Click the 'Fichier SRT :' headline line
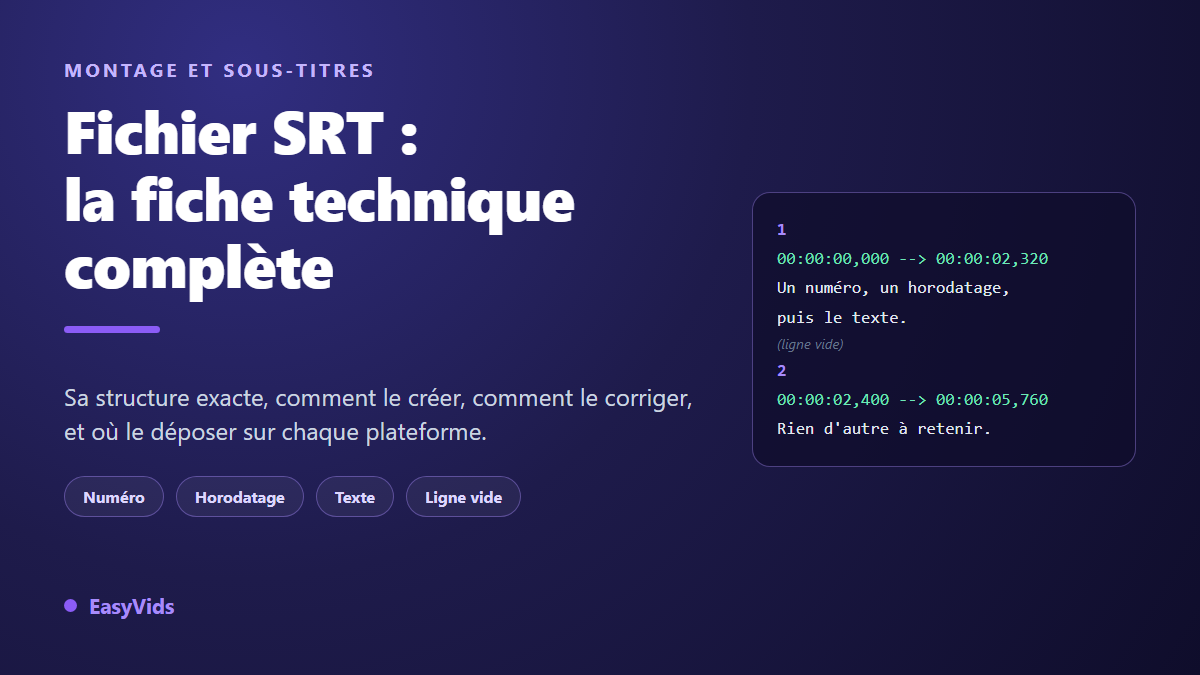 [x=240, y=132]
